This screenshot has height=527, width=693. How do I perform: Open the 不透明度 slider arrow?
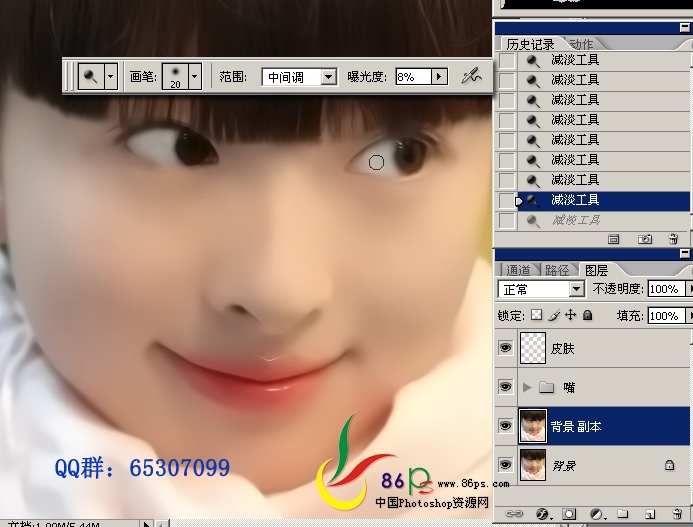pos(689,289)
